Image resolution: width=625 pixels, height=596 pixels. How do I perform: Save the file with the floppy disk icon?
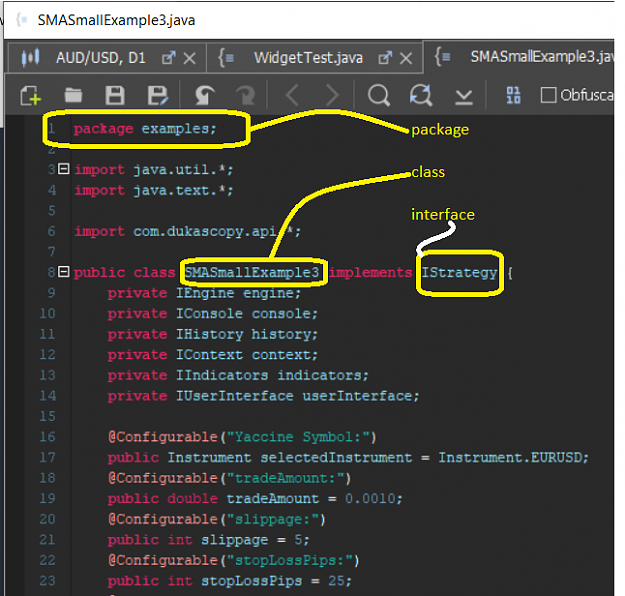115,96
